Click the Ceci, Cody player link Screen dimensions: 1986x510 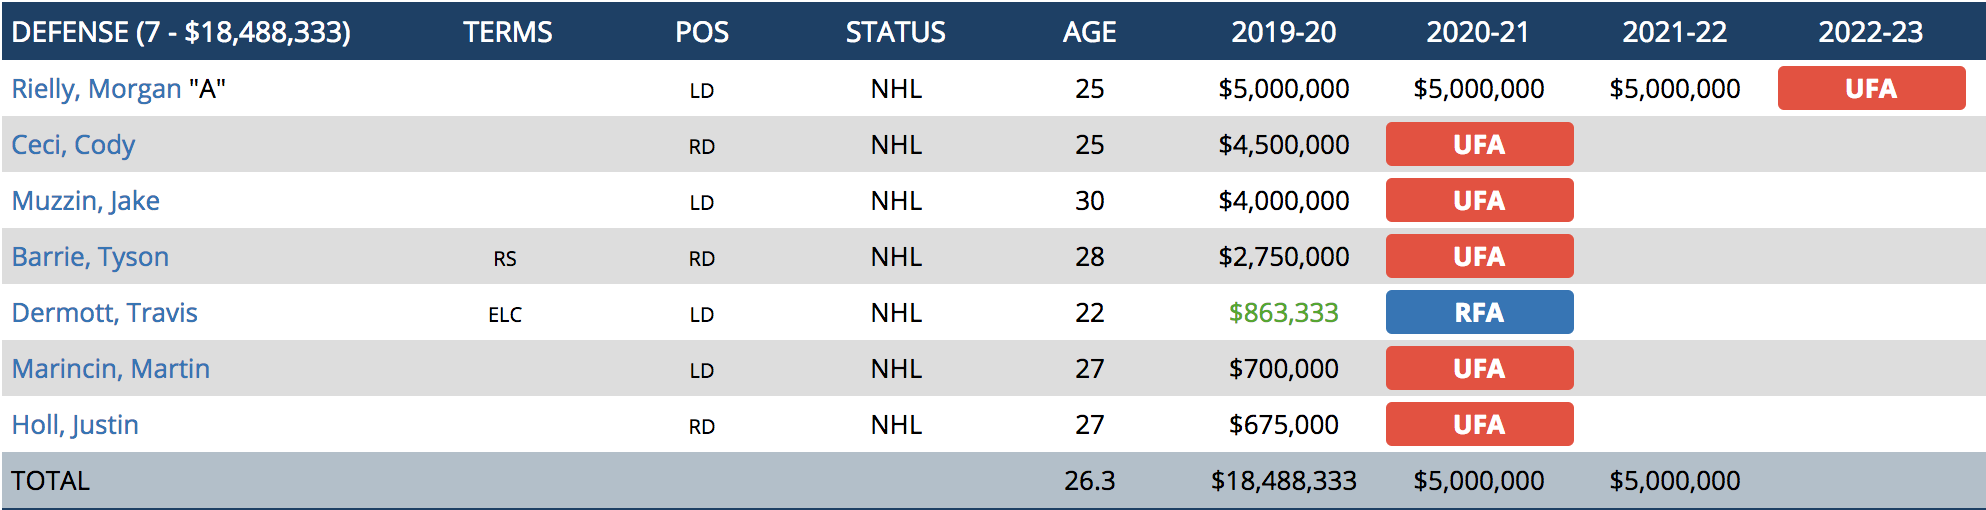point(73,145)
